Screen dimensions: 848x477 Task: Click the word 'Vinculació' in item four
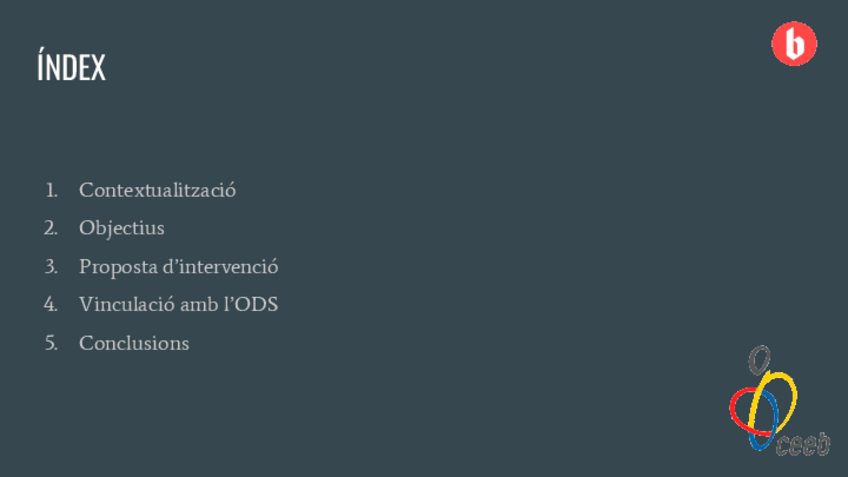(x=127, y=304)
